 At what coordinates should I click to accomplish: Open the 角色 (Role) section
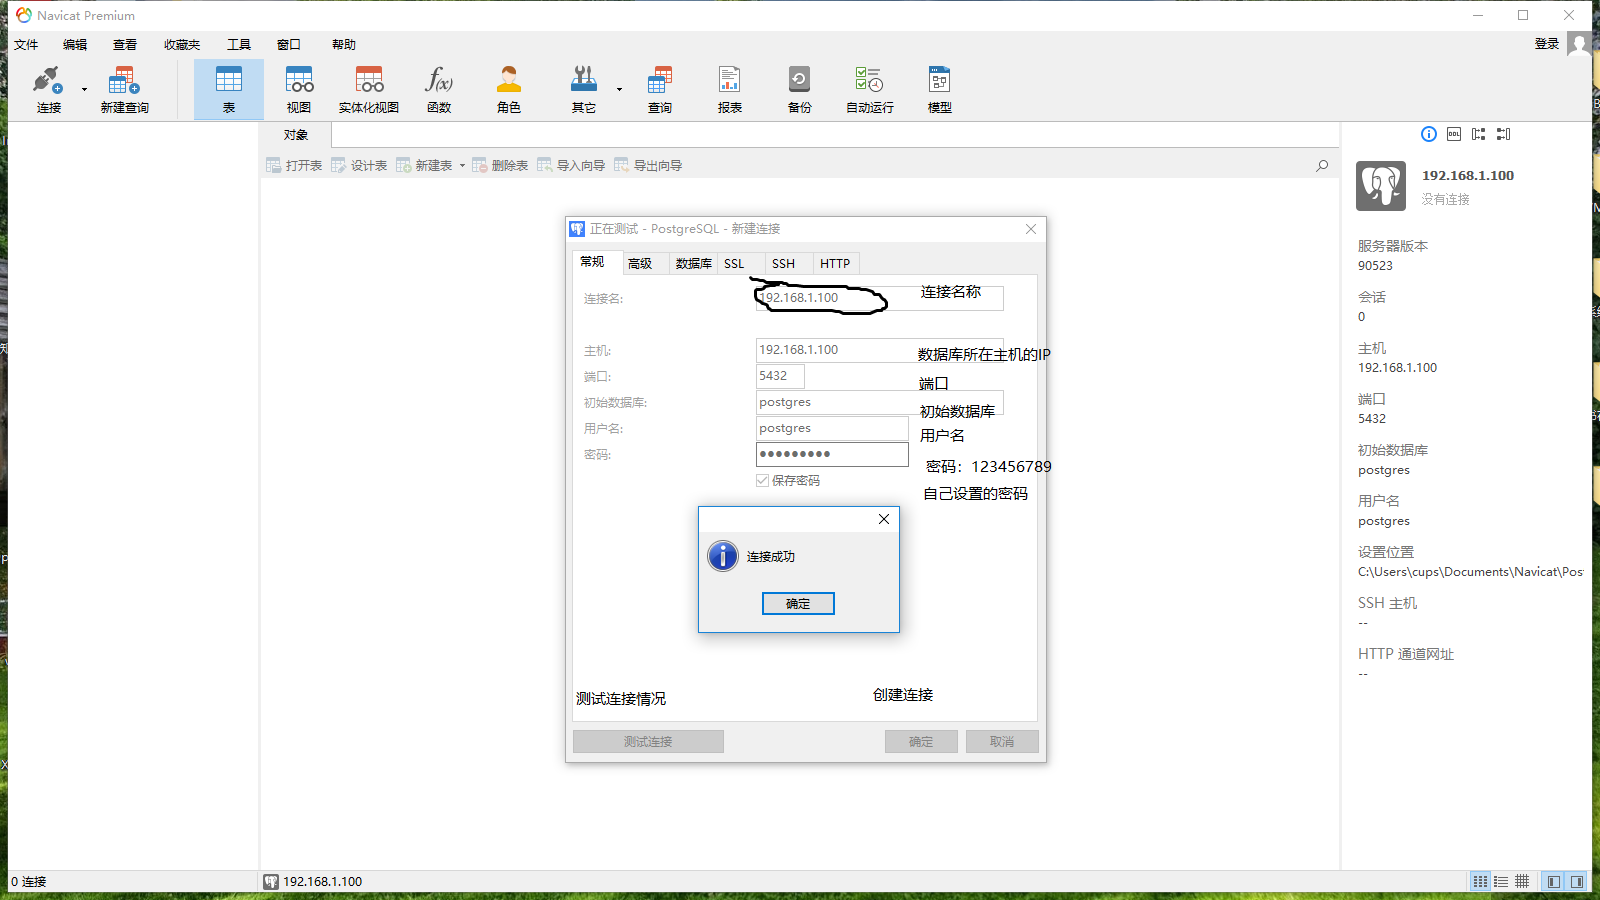(x=509, y=90)
